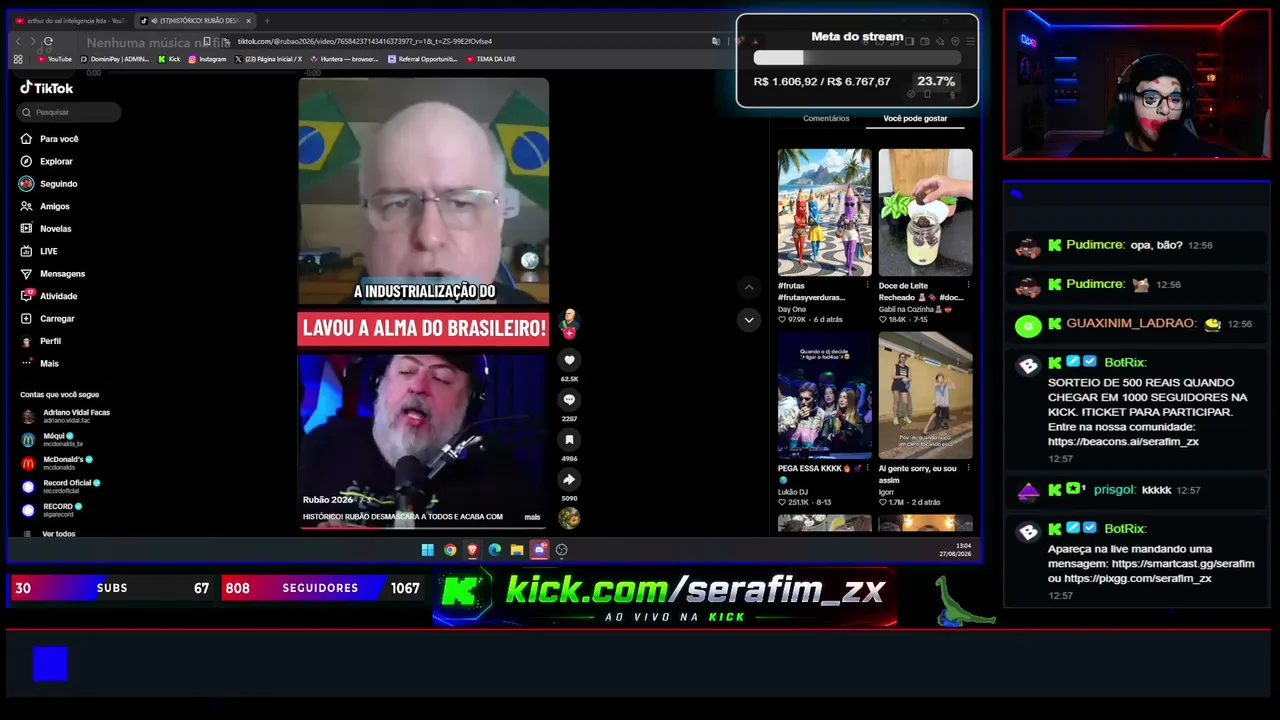Open the Rubão 2026 creator name

(x=328, y=500)
